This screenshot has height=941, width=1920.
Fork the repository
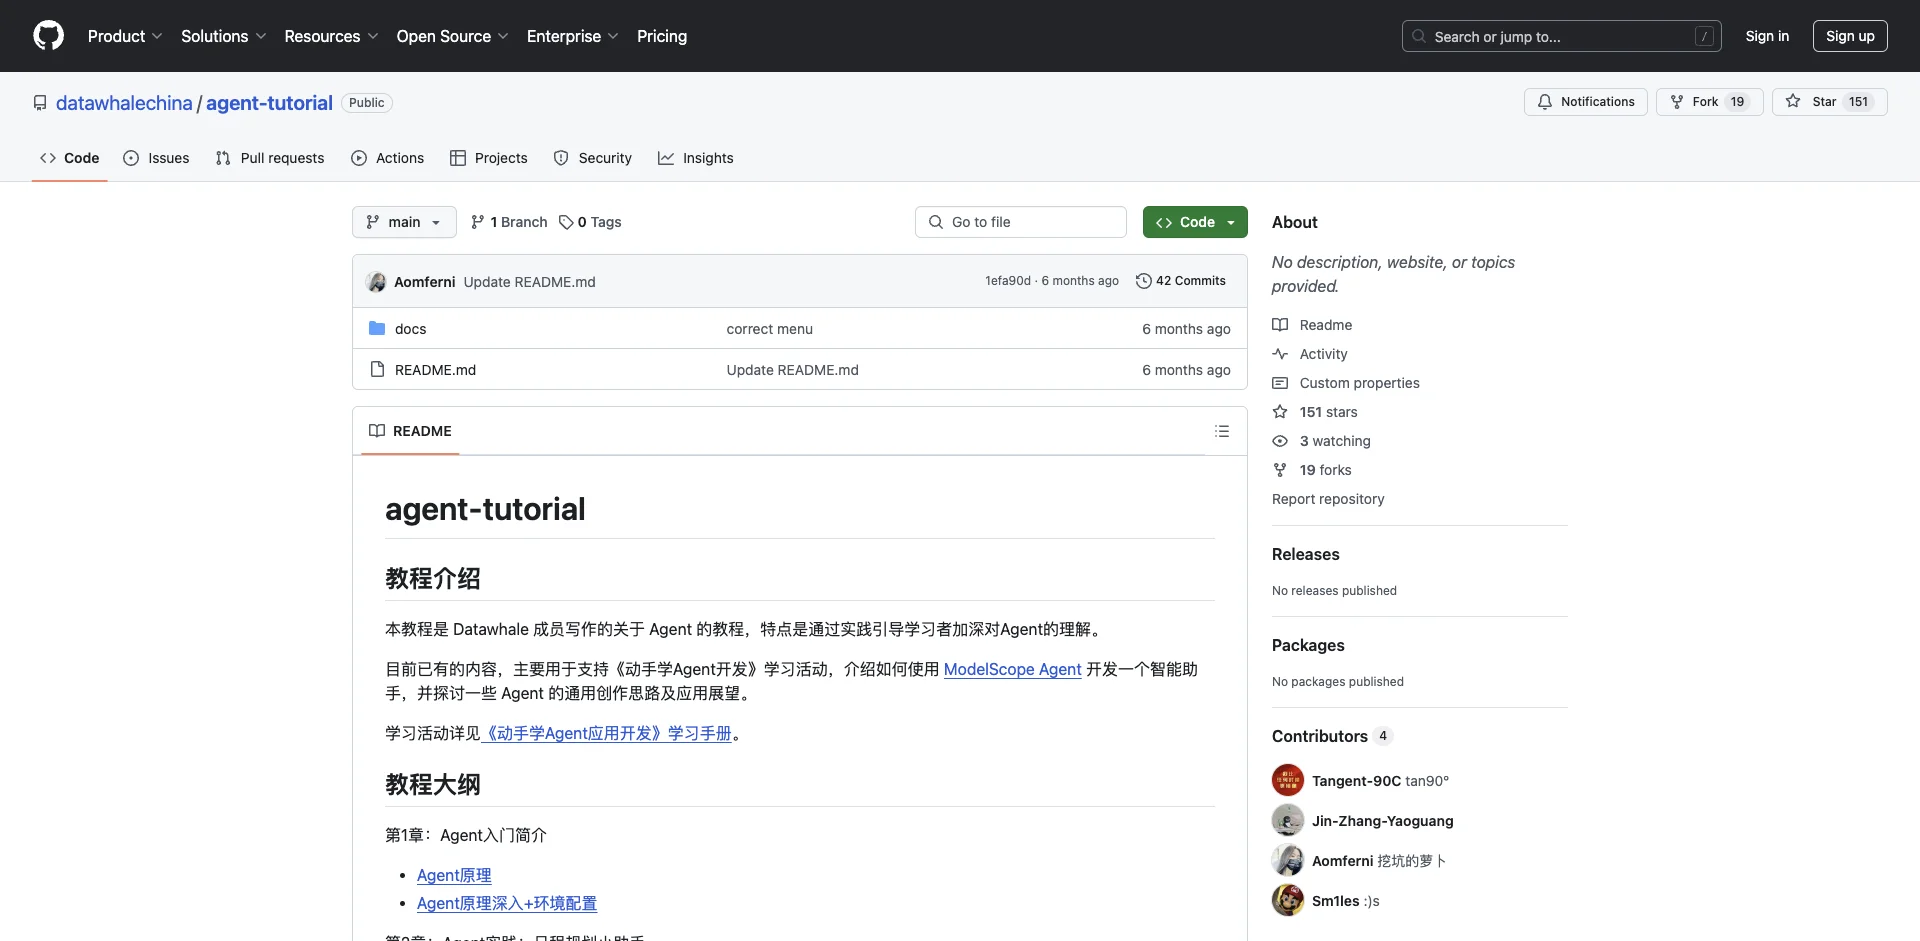[x=1709, y=102]
